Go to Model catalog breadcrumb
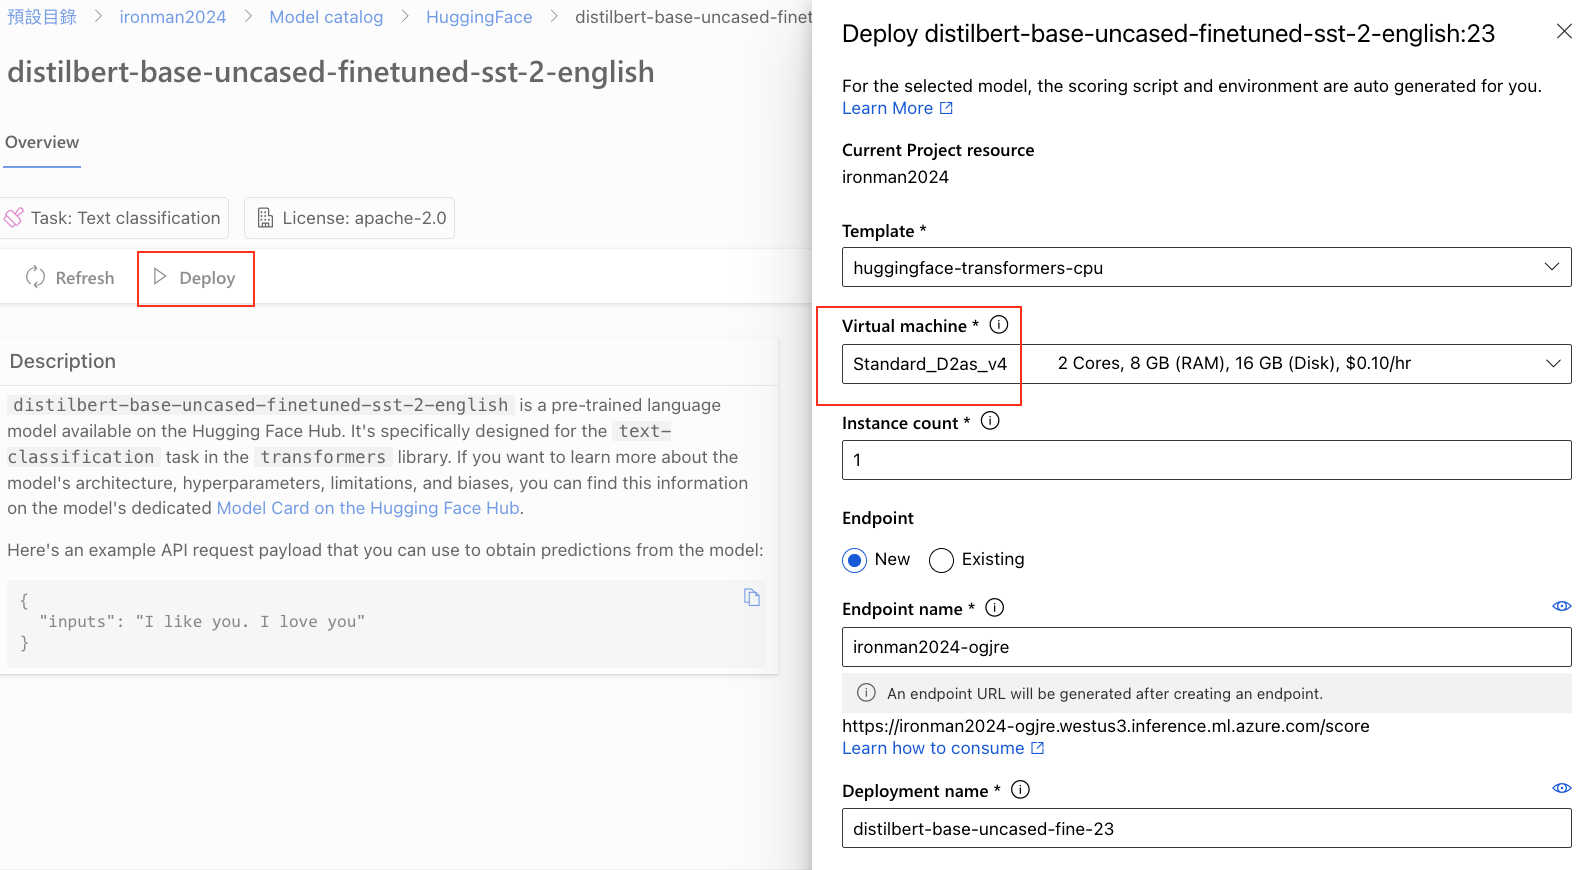This screenshot has width=1587, height=870. pos(326,17)
